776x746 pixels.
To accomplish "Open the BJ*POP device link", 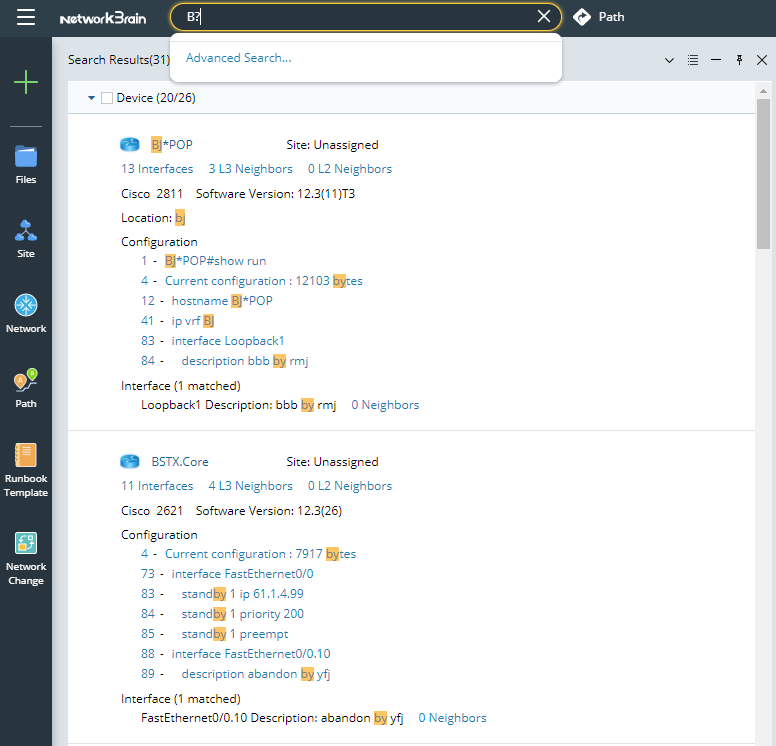I will (172, 145).
